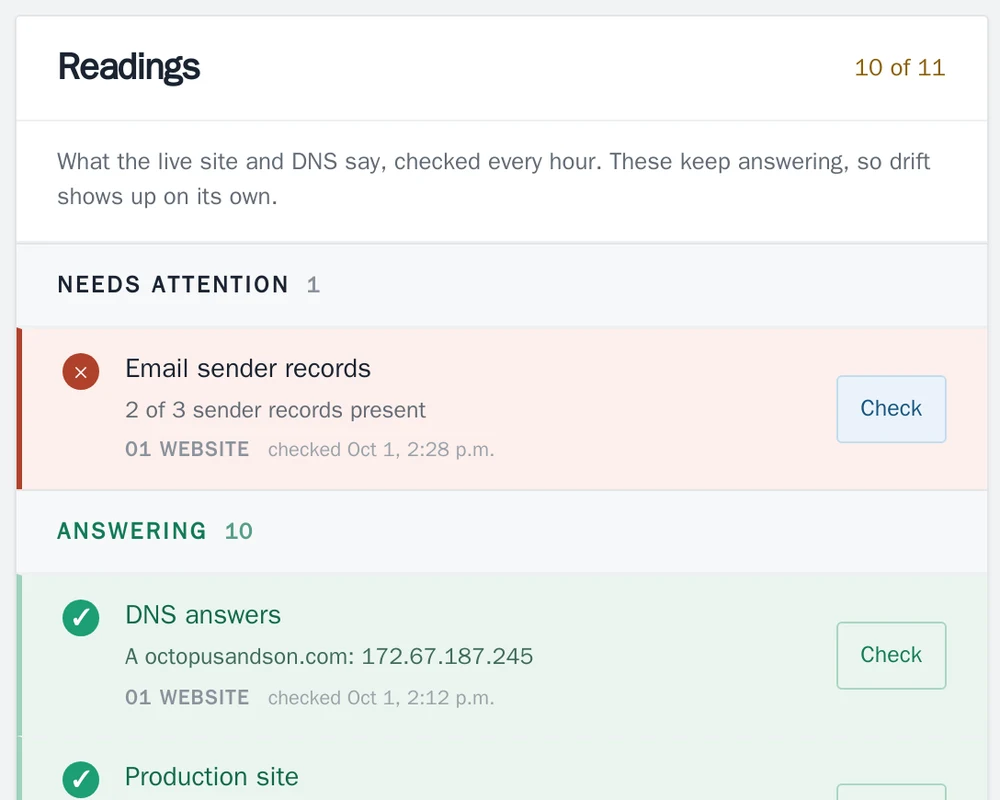The width and height of the screenshot is (1000, 800).
Task: Click '01 WEBSITE' tag under DNS answers
Action: [x=187, y=698]
